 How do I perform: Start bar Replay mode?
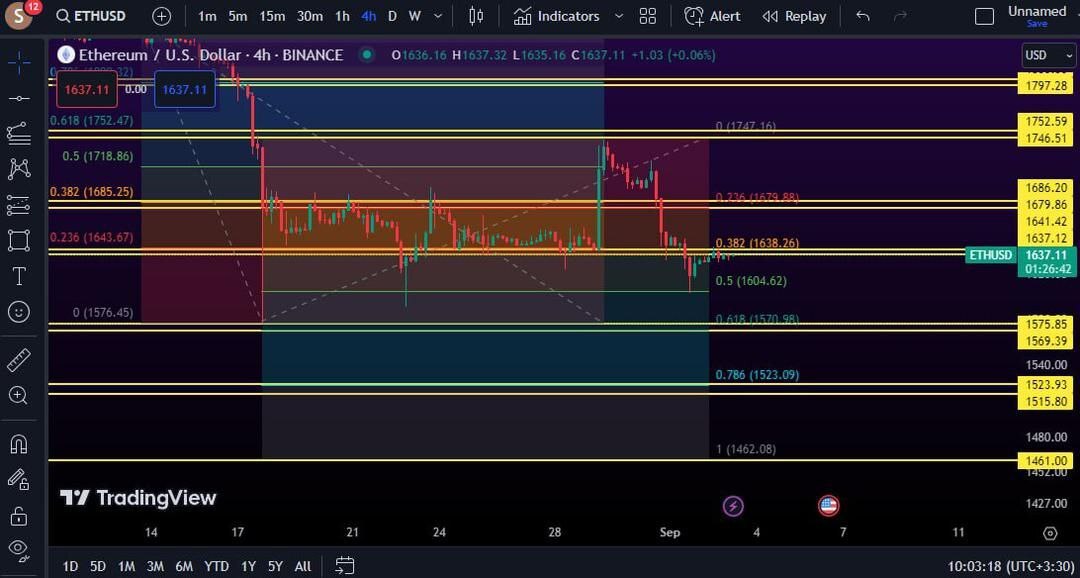pyautogui.click(x=794, y=16)
